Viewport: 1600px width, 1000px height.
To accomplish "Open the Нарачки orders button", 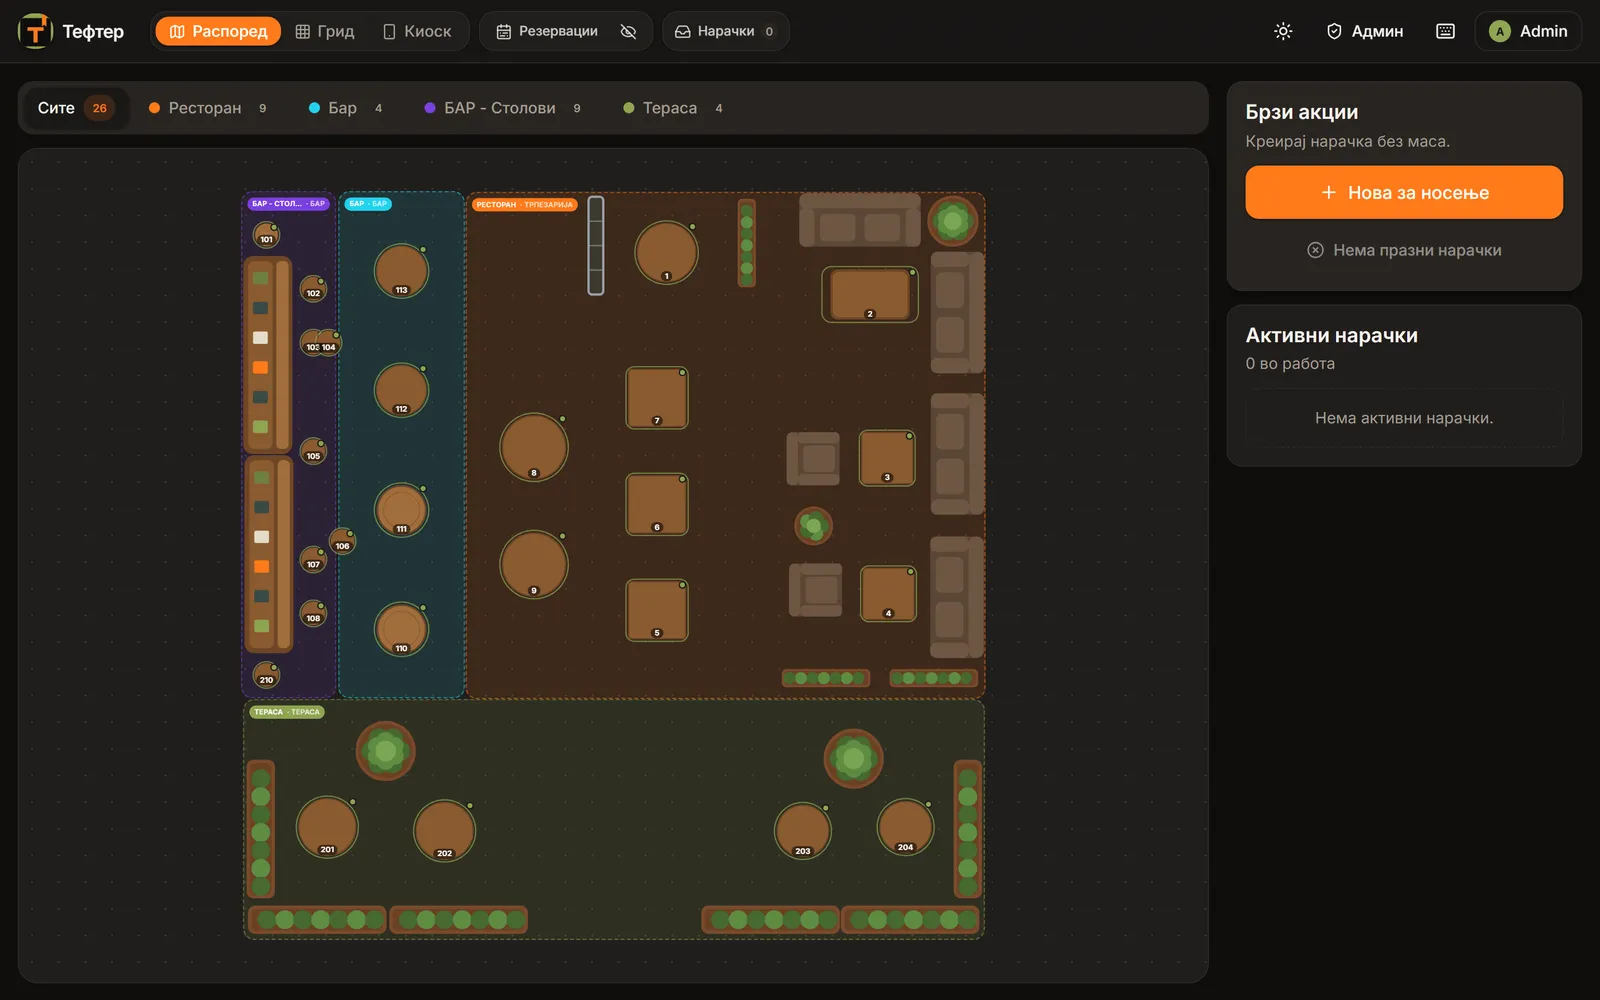I will [x=725, y=31].
